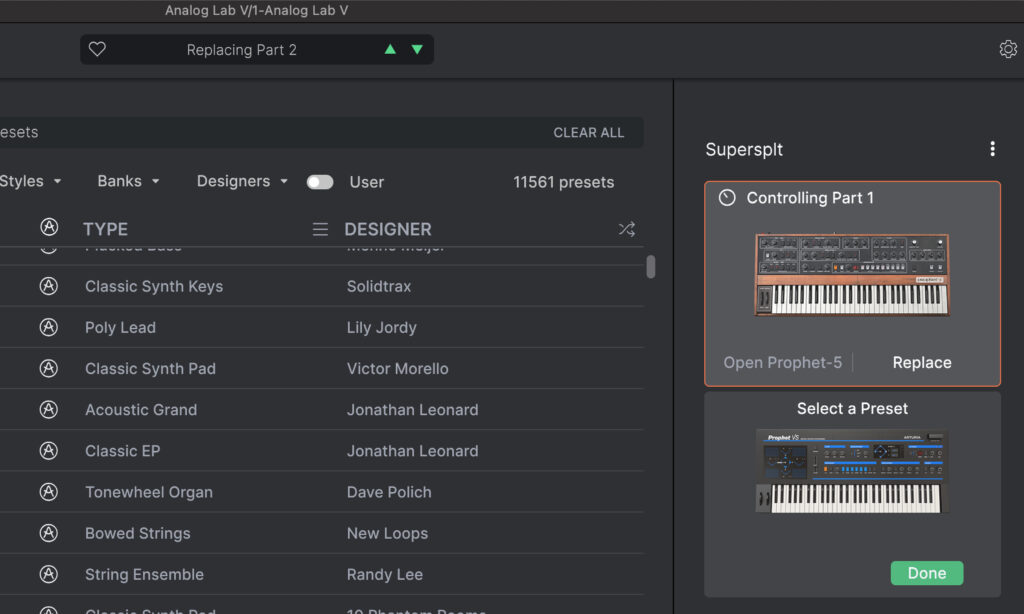Click designer name Dave Polich
The height and width of the screenshot is (614, 1024).
pyautogui.click(x=389, y=492)
